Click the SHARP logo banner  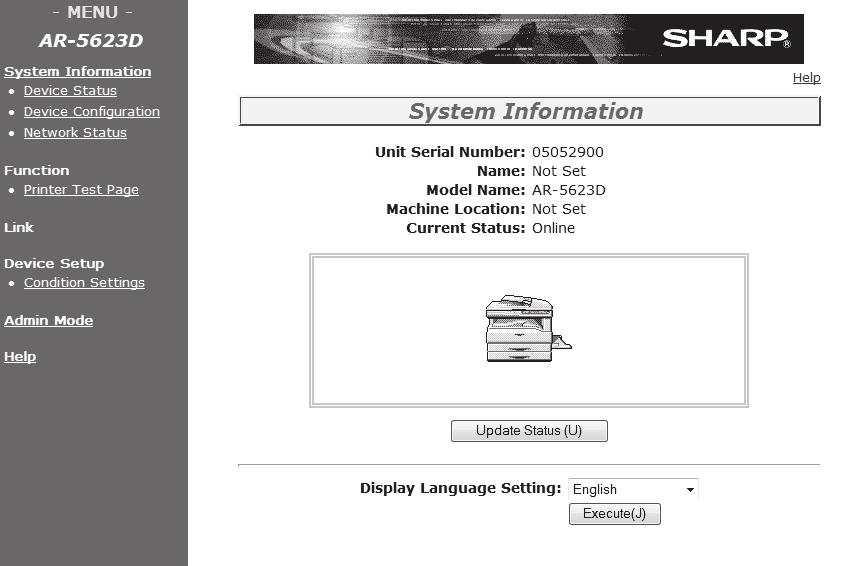coord(528,39)
